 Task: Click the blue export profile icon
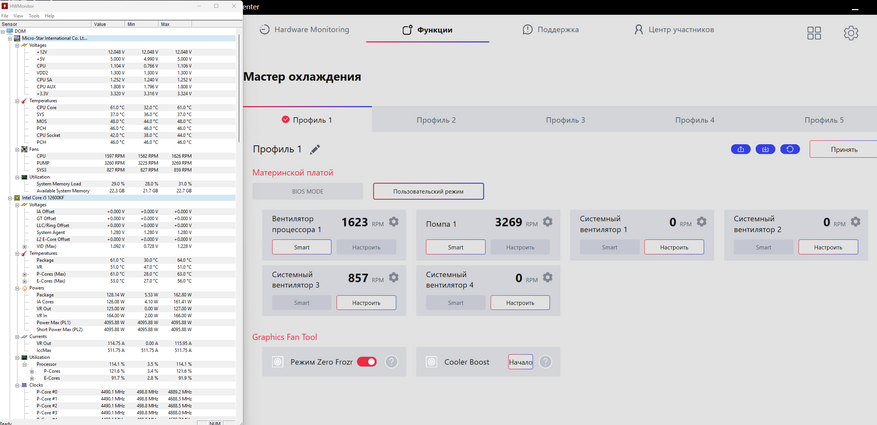pyautogui.click(x=741, y=149)
